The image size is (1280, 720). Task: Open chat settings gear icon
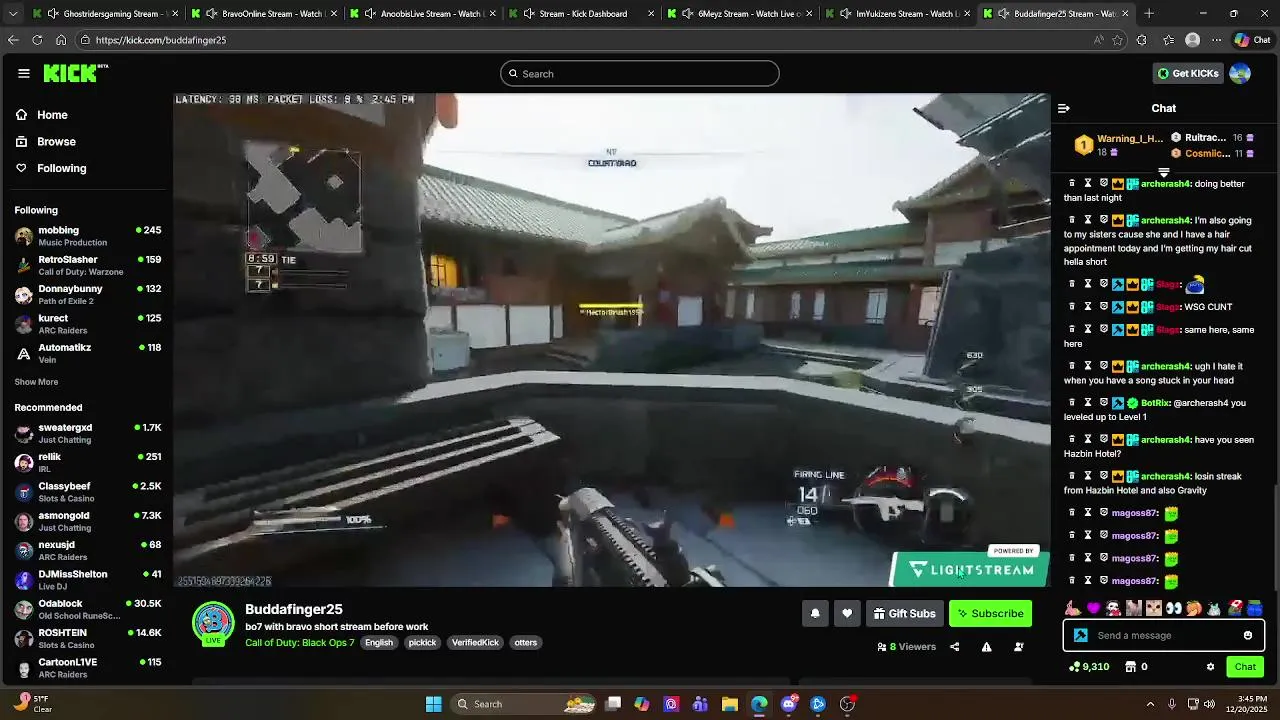1210,667
